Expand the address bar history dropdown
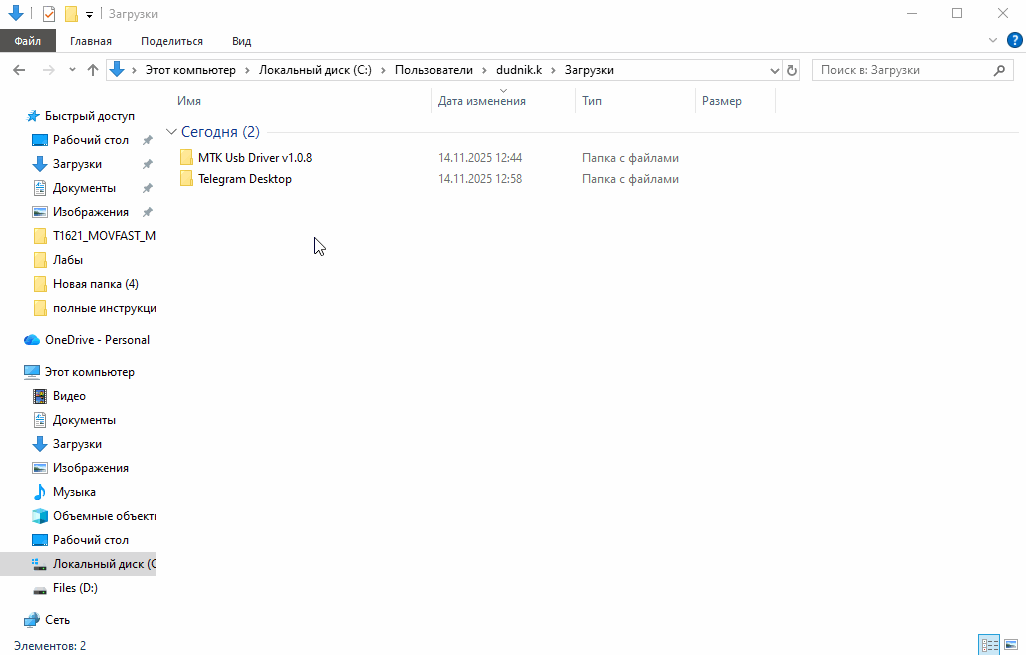Screen dimensions: 1026x655 tap(774, 70)
